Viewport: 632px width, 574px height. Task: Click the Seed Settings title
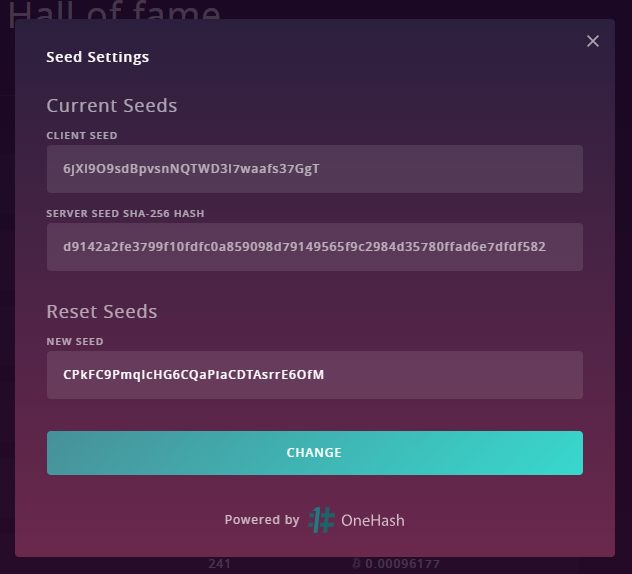98,57
